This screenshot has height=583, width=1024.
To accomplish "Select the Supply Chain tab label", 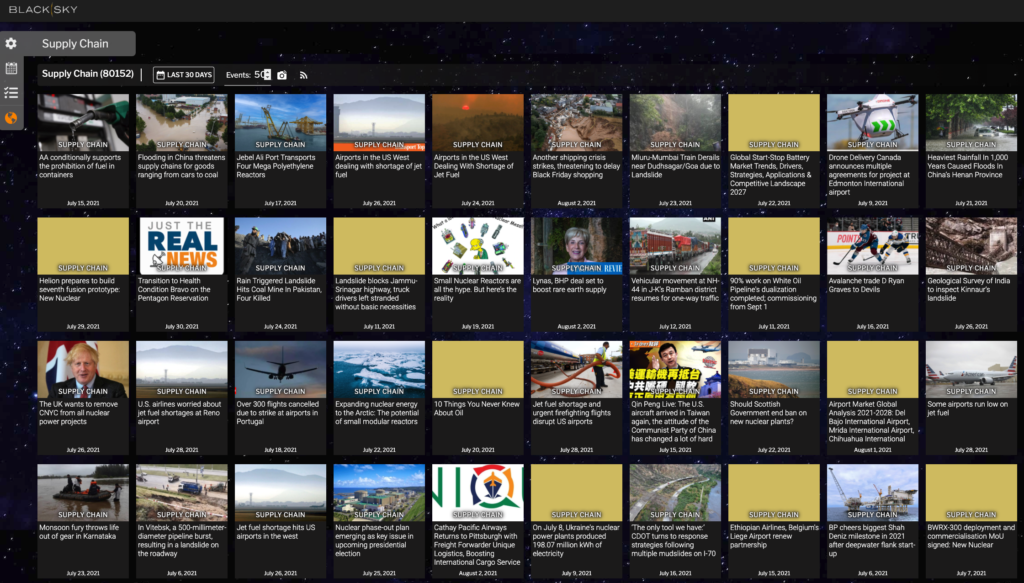I will click(75, 44).
